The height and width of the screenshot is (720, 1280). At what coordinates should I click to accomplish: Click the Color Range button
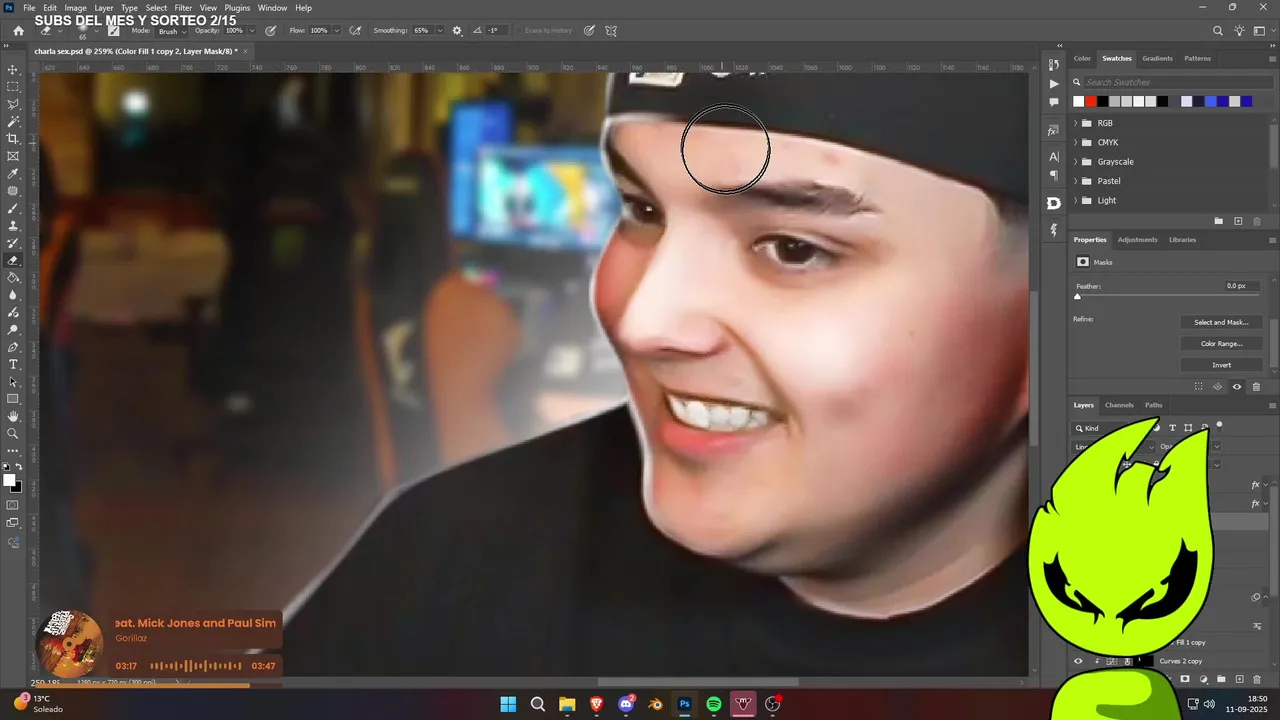point(1221,344)
